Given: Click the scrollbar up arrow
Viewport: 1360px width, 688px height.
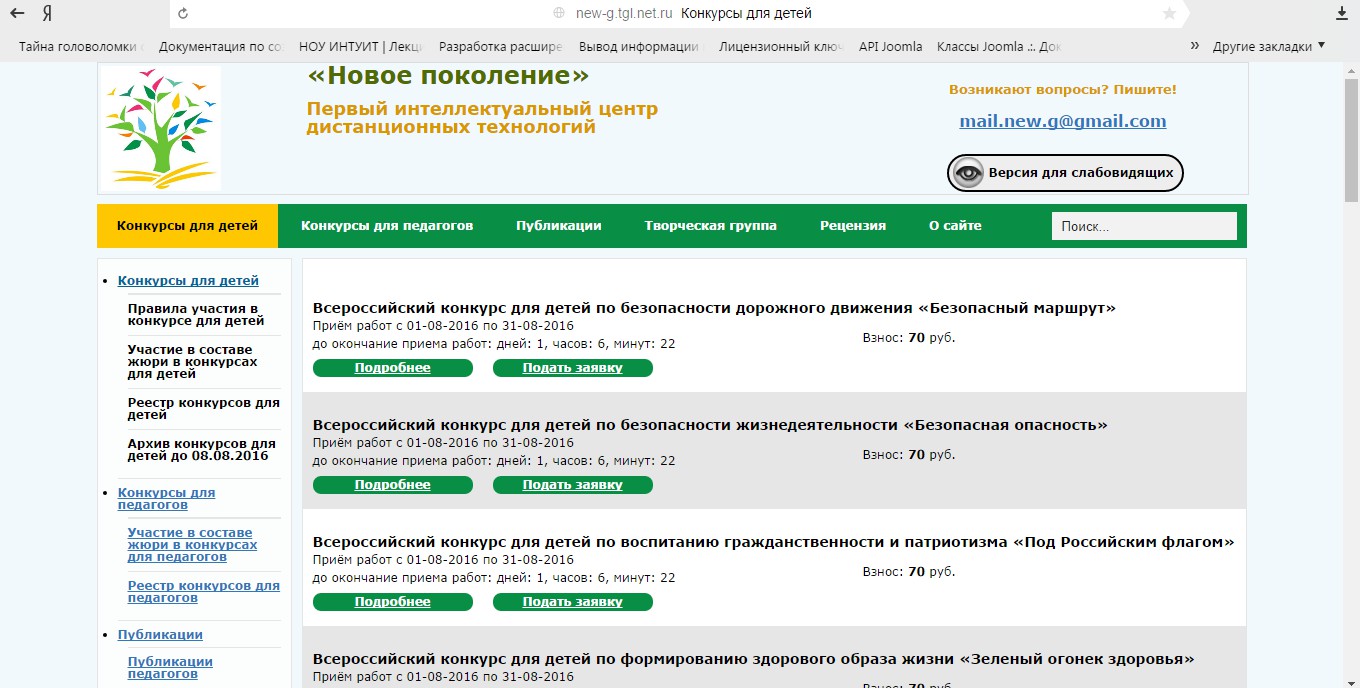Looking at the screenshot, I should point(1352,70).
